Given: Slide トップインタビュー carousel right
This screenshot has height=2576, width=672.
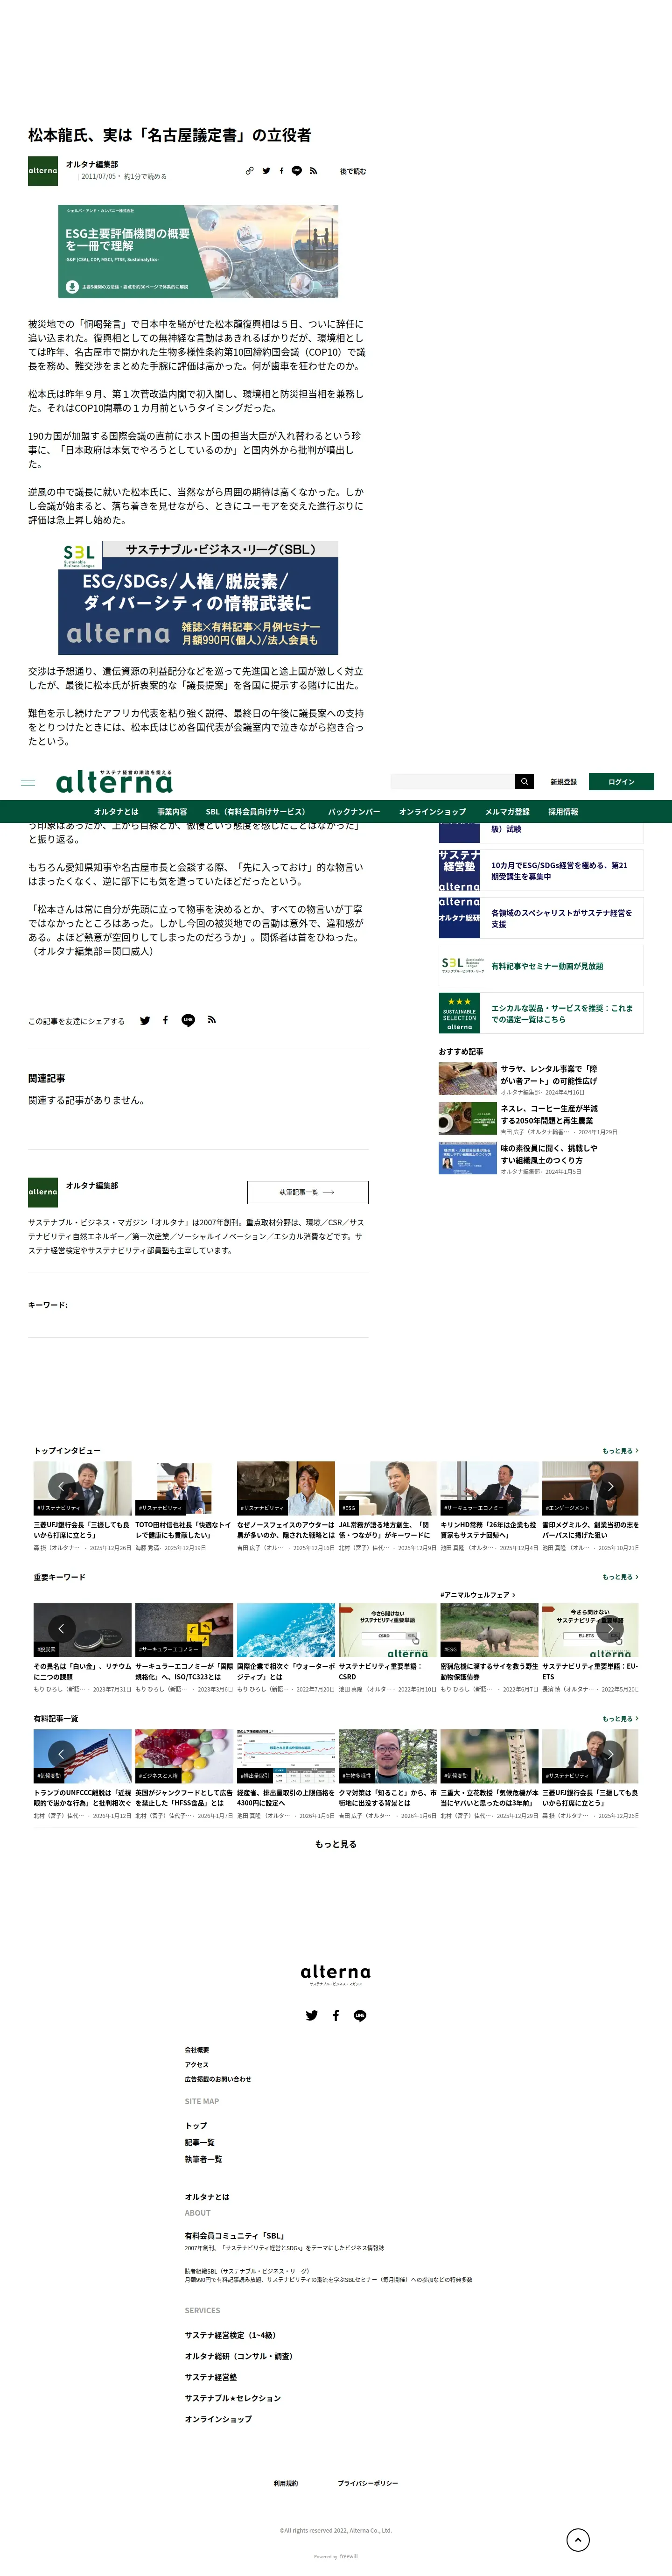Looking at the screenshot, I should tap(611, 1487).
